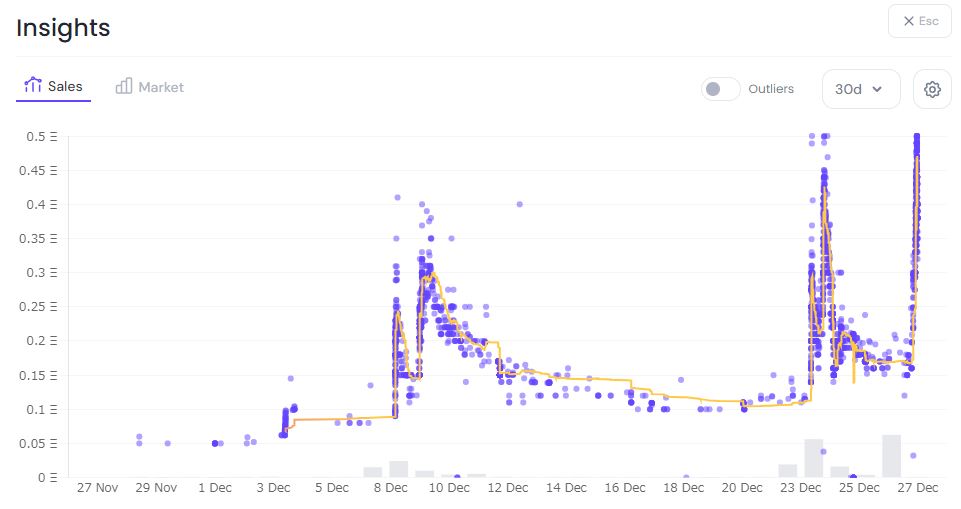
Task: Click the 0.05 Ξ y-axis label
Action: tap(38, 443)
